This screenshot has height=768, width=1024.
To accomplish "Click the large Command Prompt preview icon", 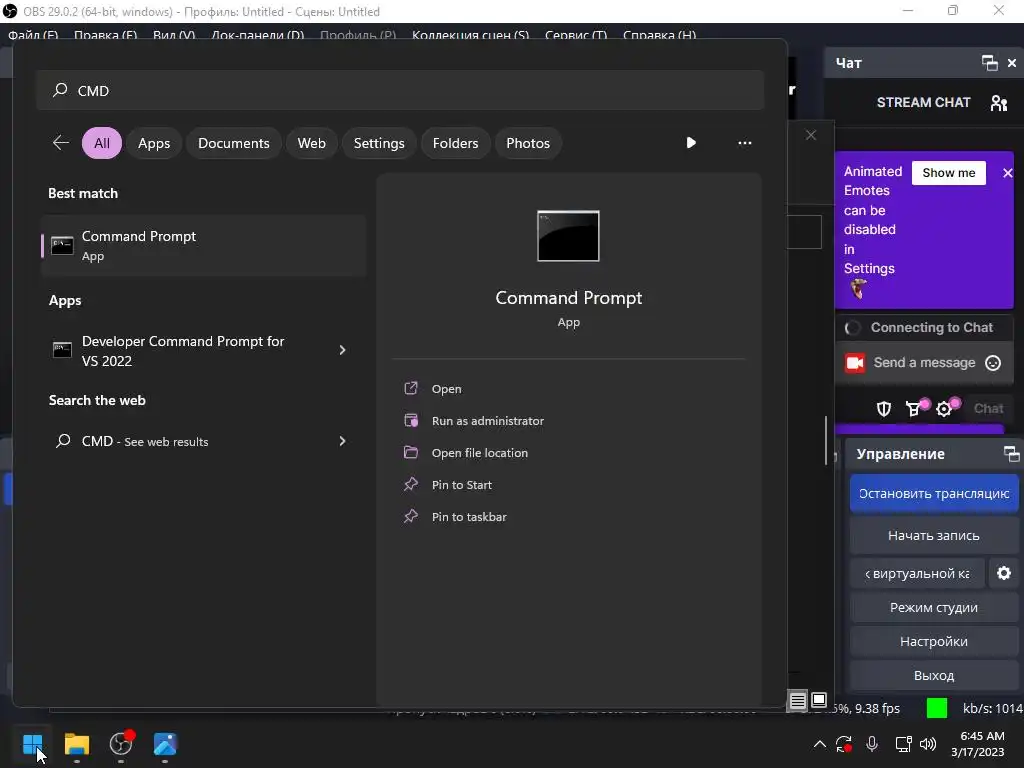I will [x=568, y=236].
